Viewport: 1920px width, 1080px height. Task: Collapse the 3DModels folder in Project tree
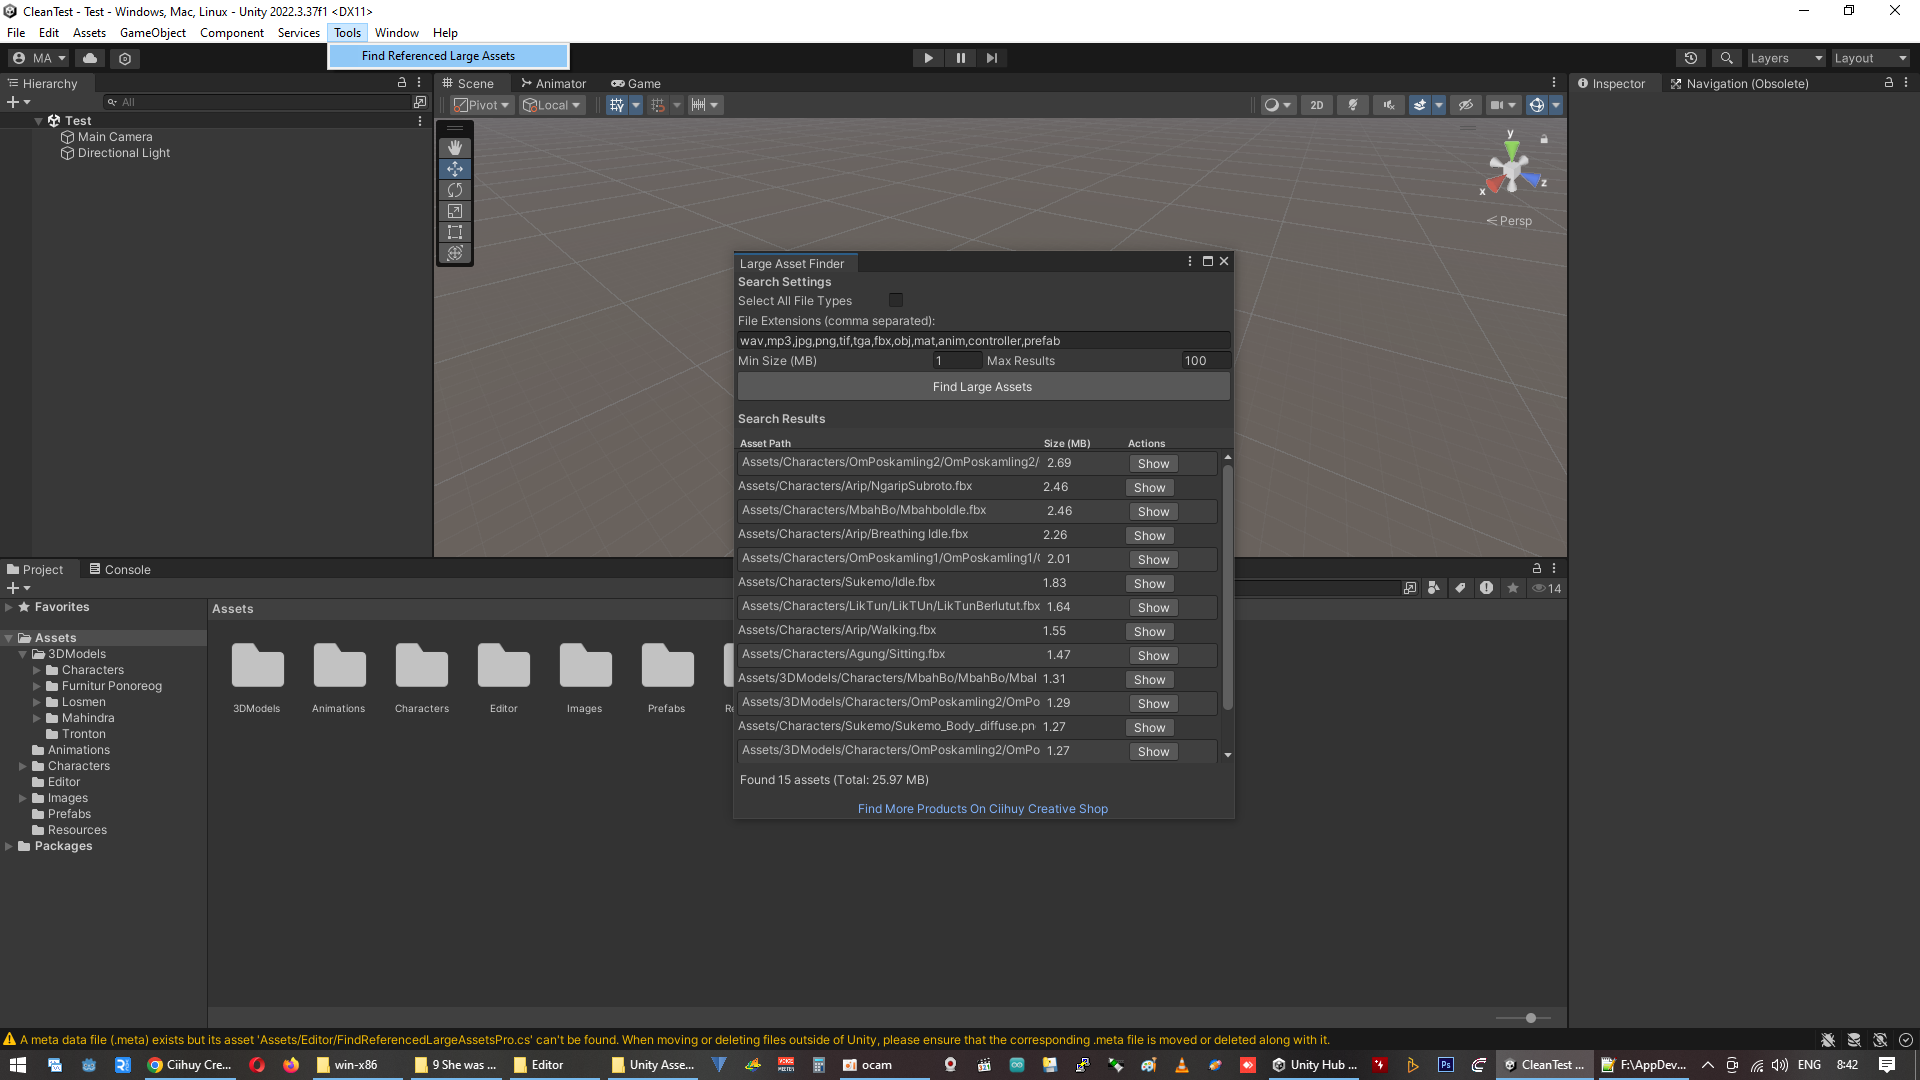(23, 654)
